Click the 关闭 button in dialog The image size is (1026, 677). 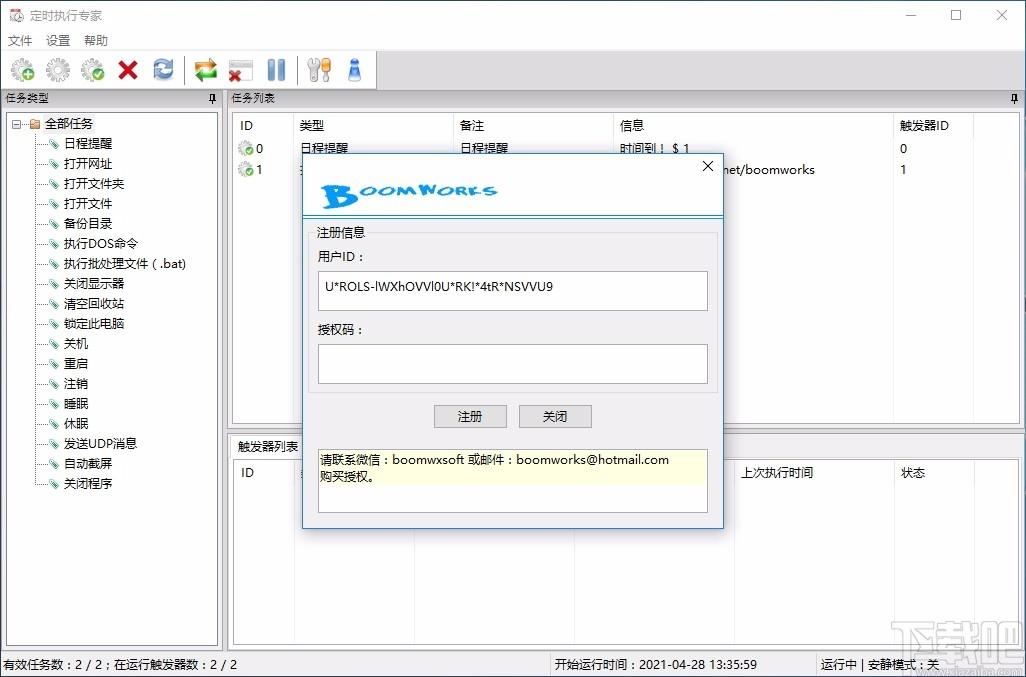(x=555, y=417)
